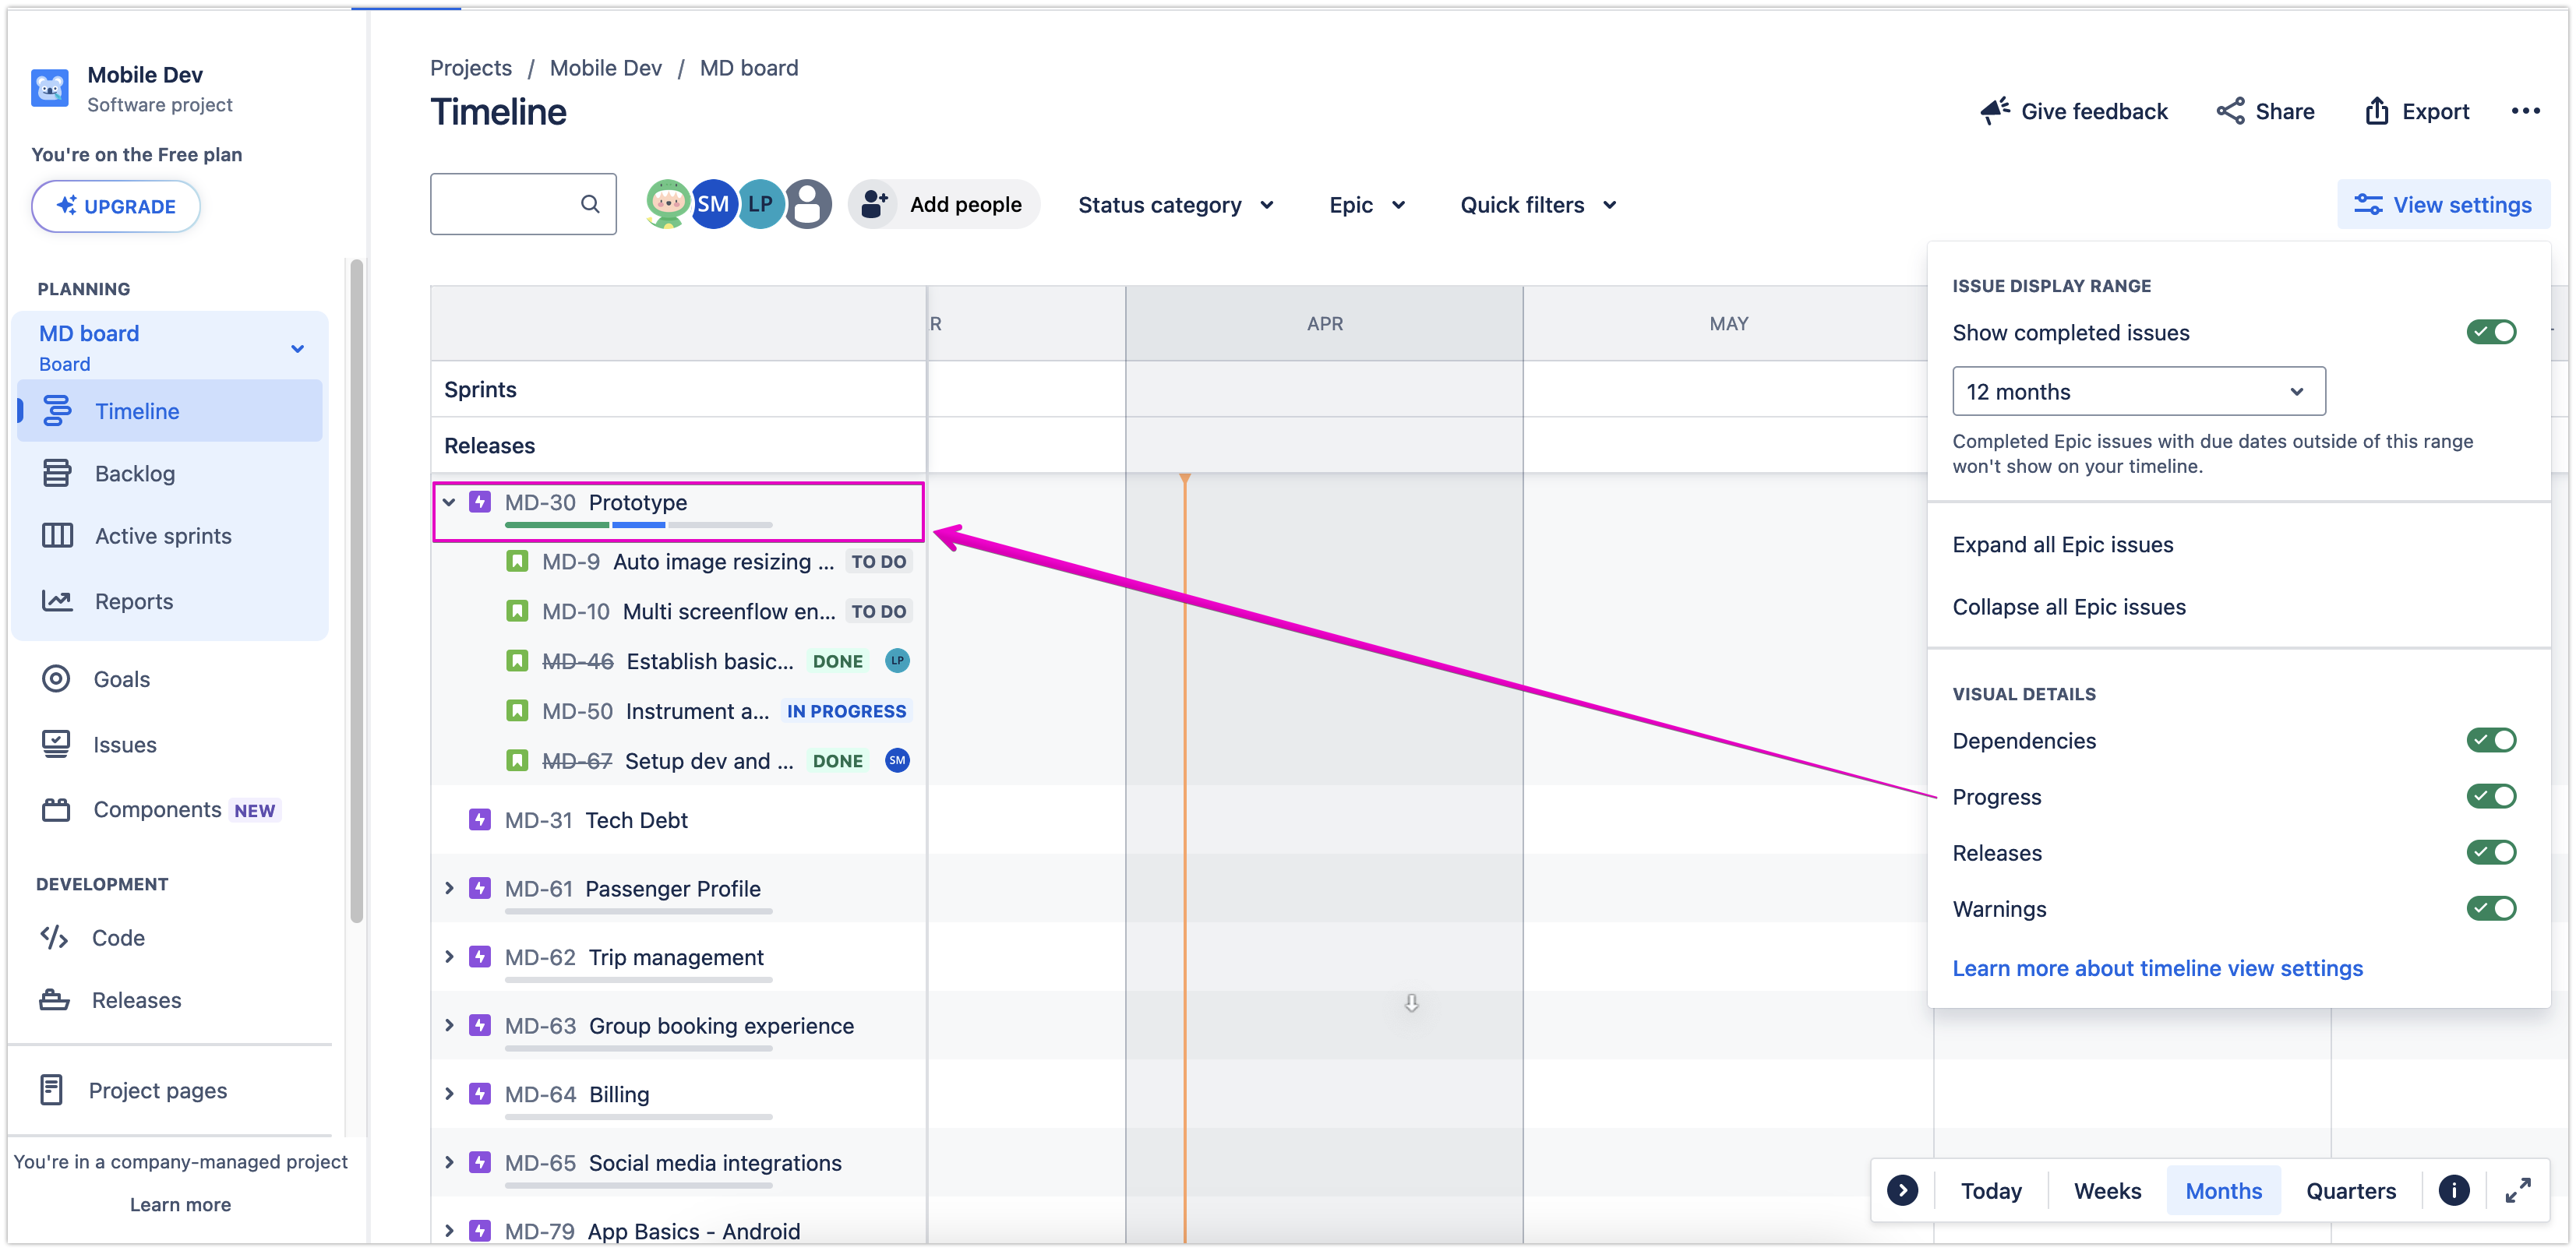Switch timeline to Weeks view
Viewport: 2576px width, 1251px height.
click(2106, 1190)
